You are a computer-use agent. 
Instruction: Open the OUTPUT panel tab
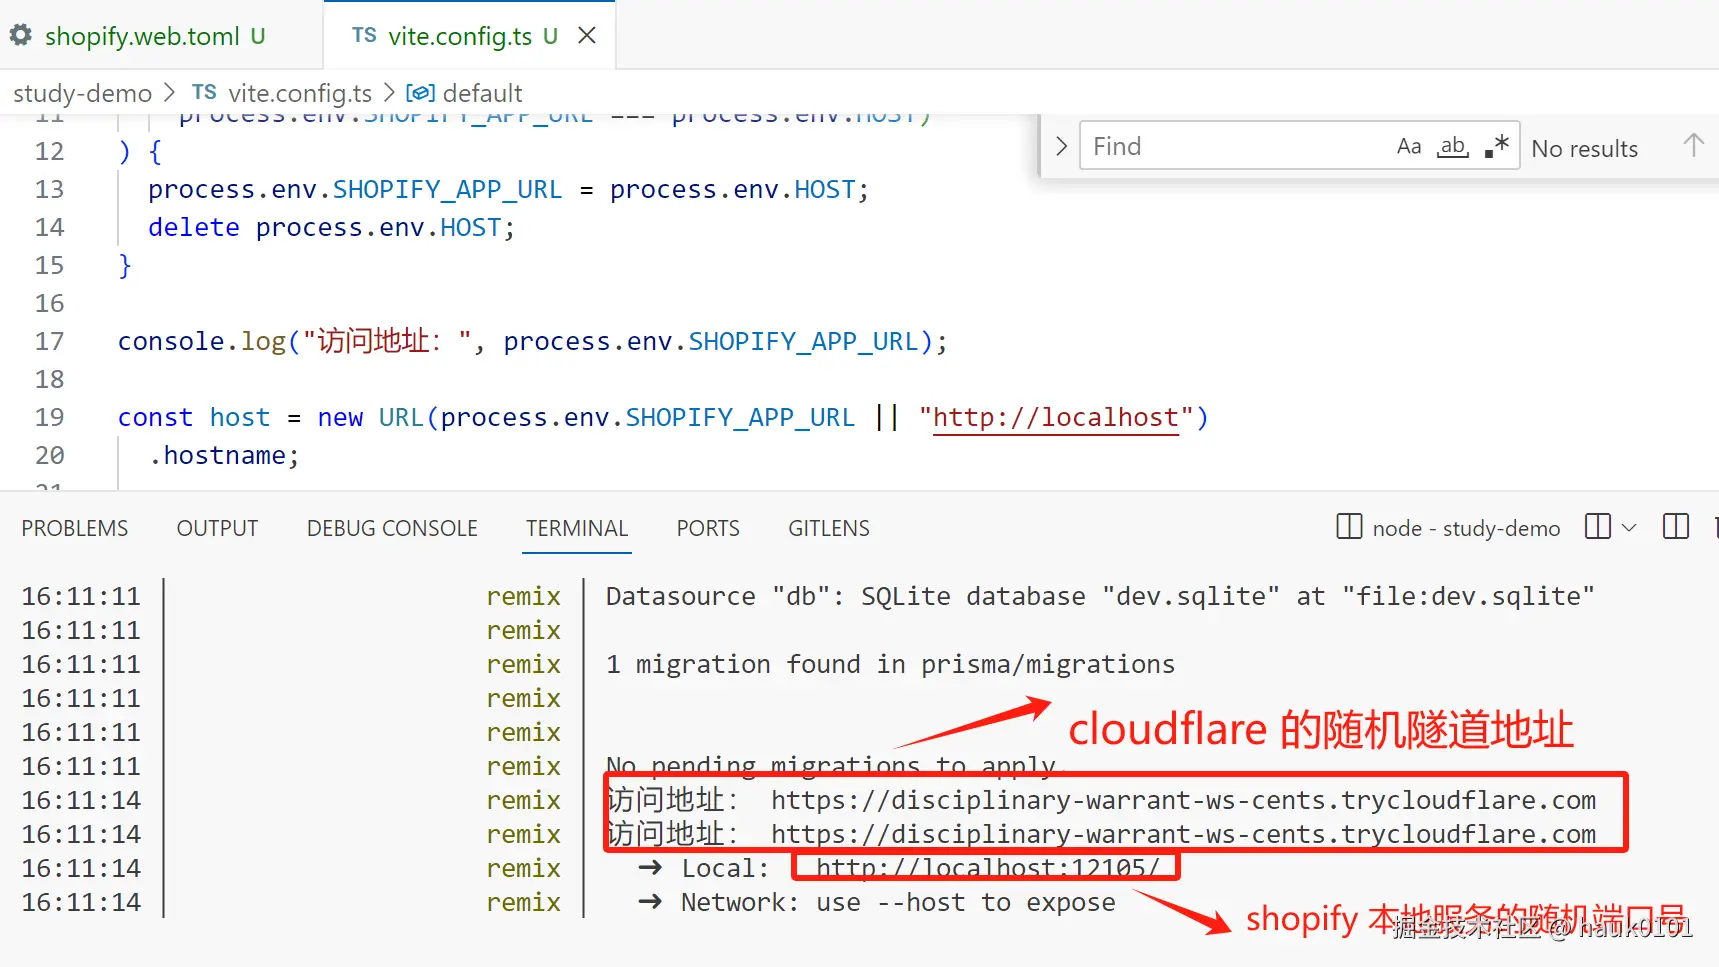(x=217, y=528)
